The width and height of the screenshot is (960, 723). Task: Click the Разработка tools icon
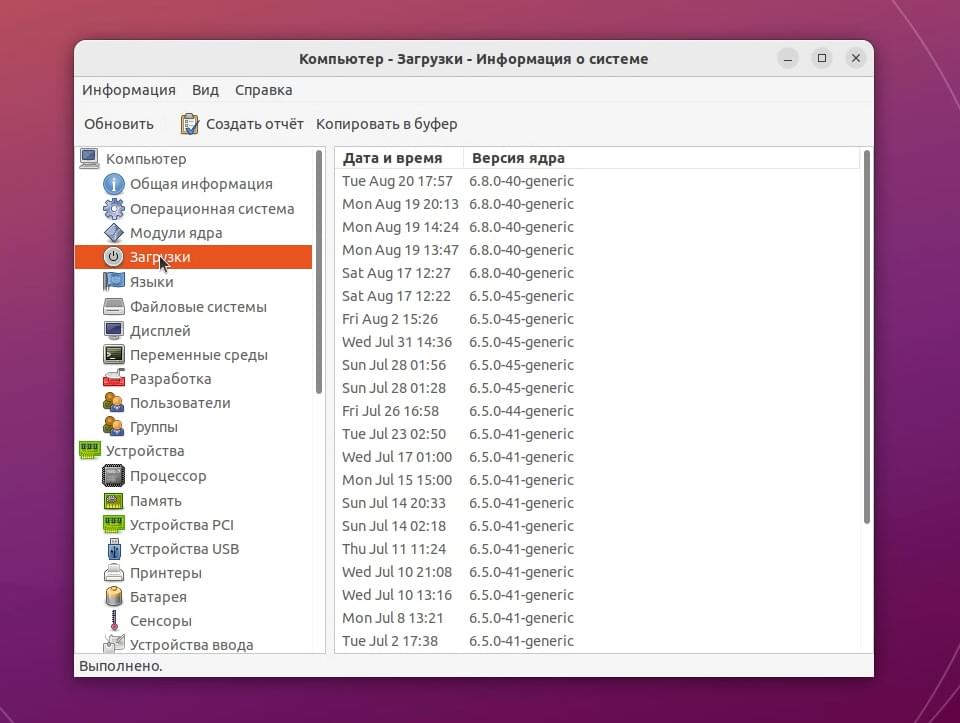pos(113,378)
